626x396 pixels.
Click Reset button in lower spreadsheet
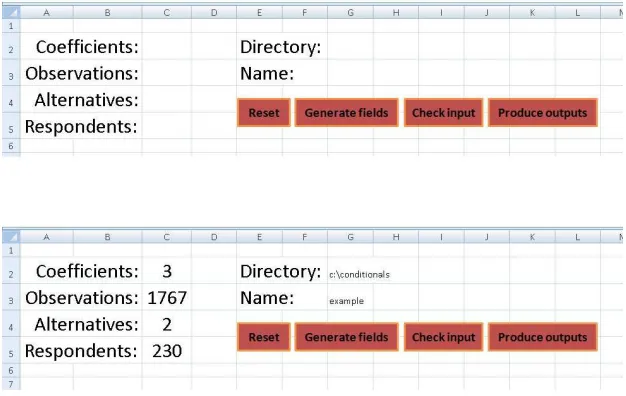(264, 337)
